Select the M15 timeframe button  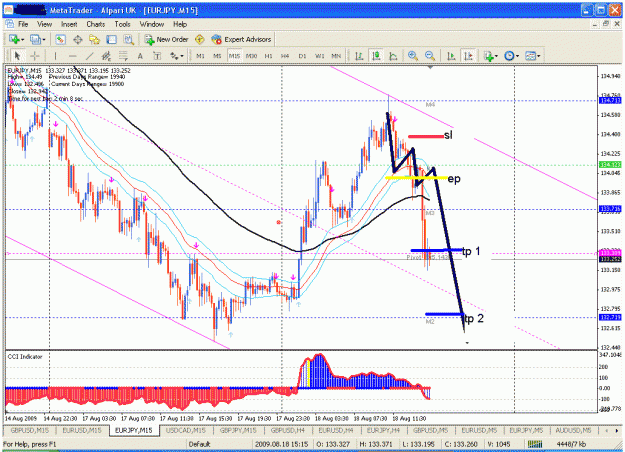(234, 56)
